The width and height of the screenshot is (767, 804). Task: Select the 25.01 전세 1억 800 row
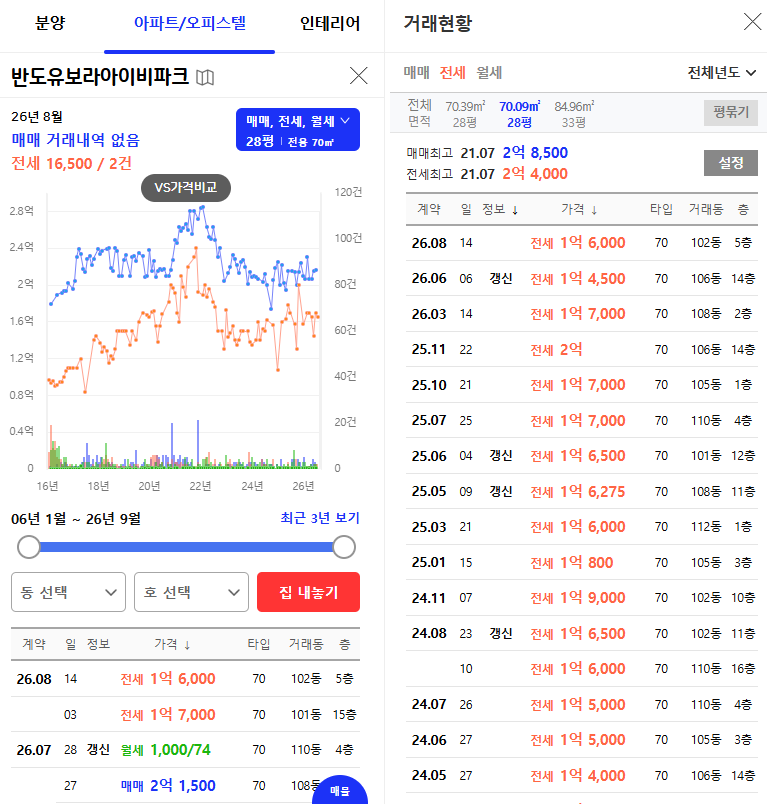point(582,562)
